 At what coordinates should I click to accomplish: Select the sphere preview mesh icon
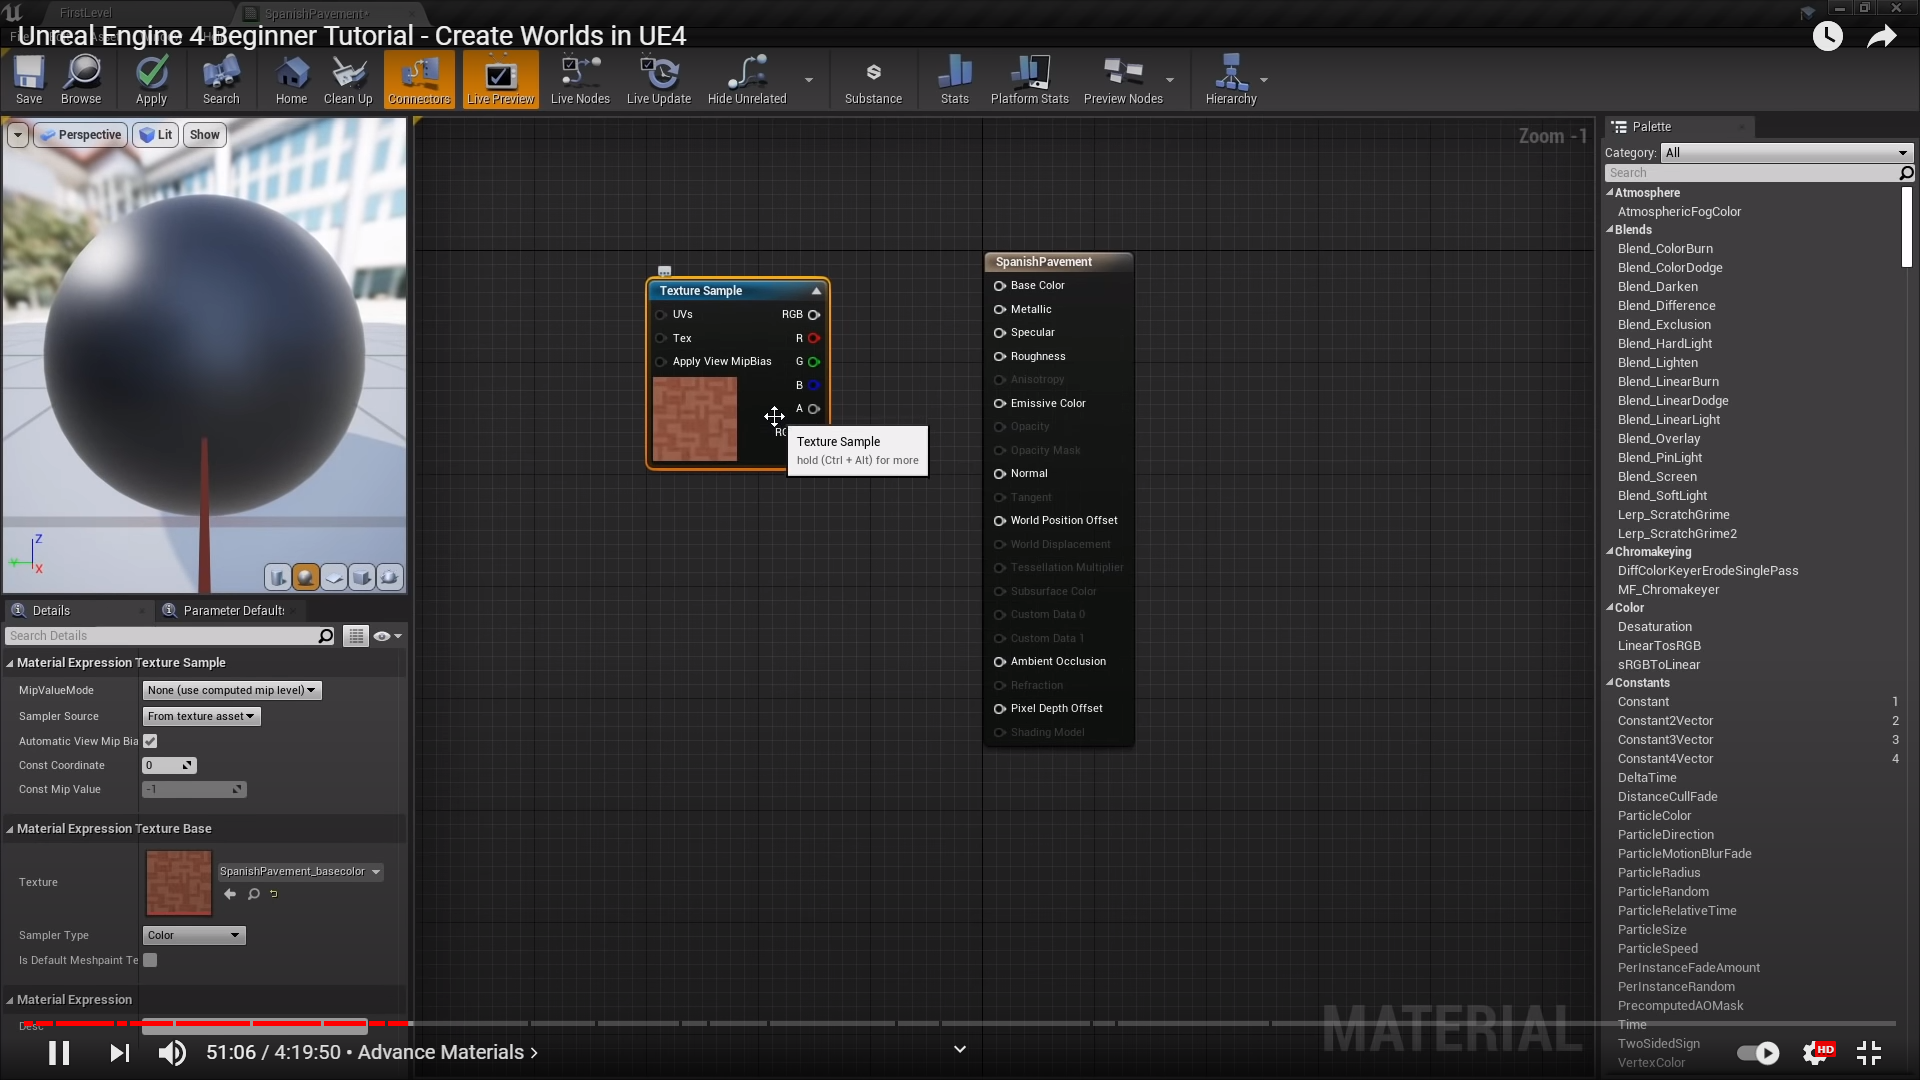point(306,577)
